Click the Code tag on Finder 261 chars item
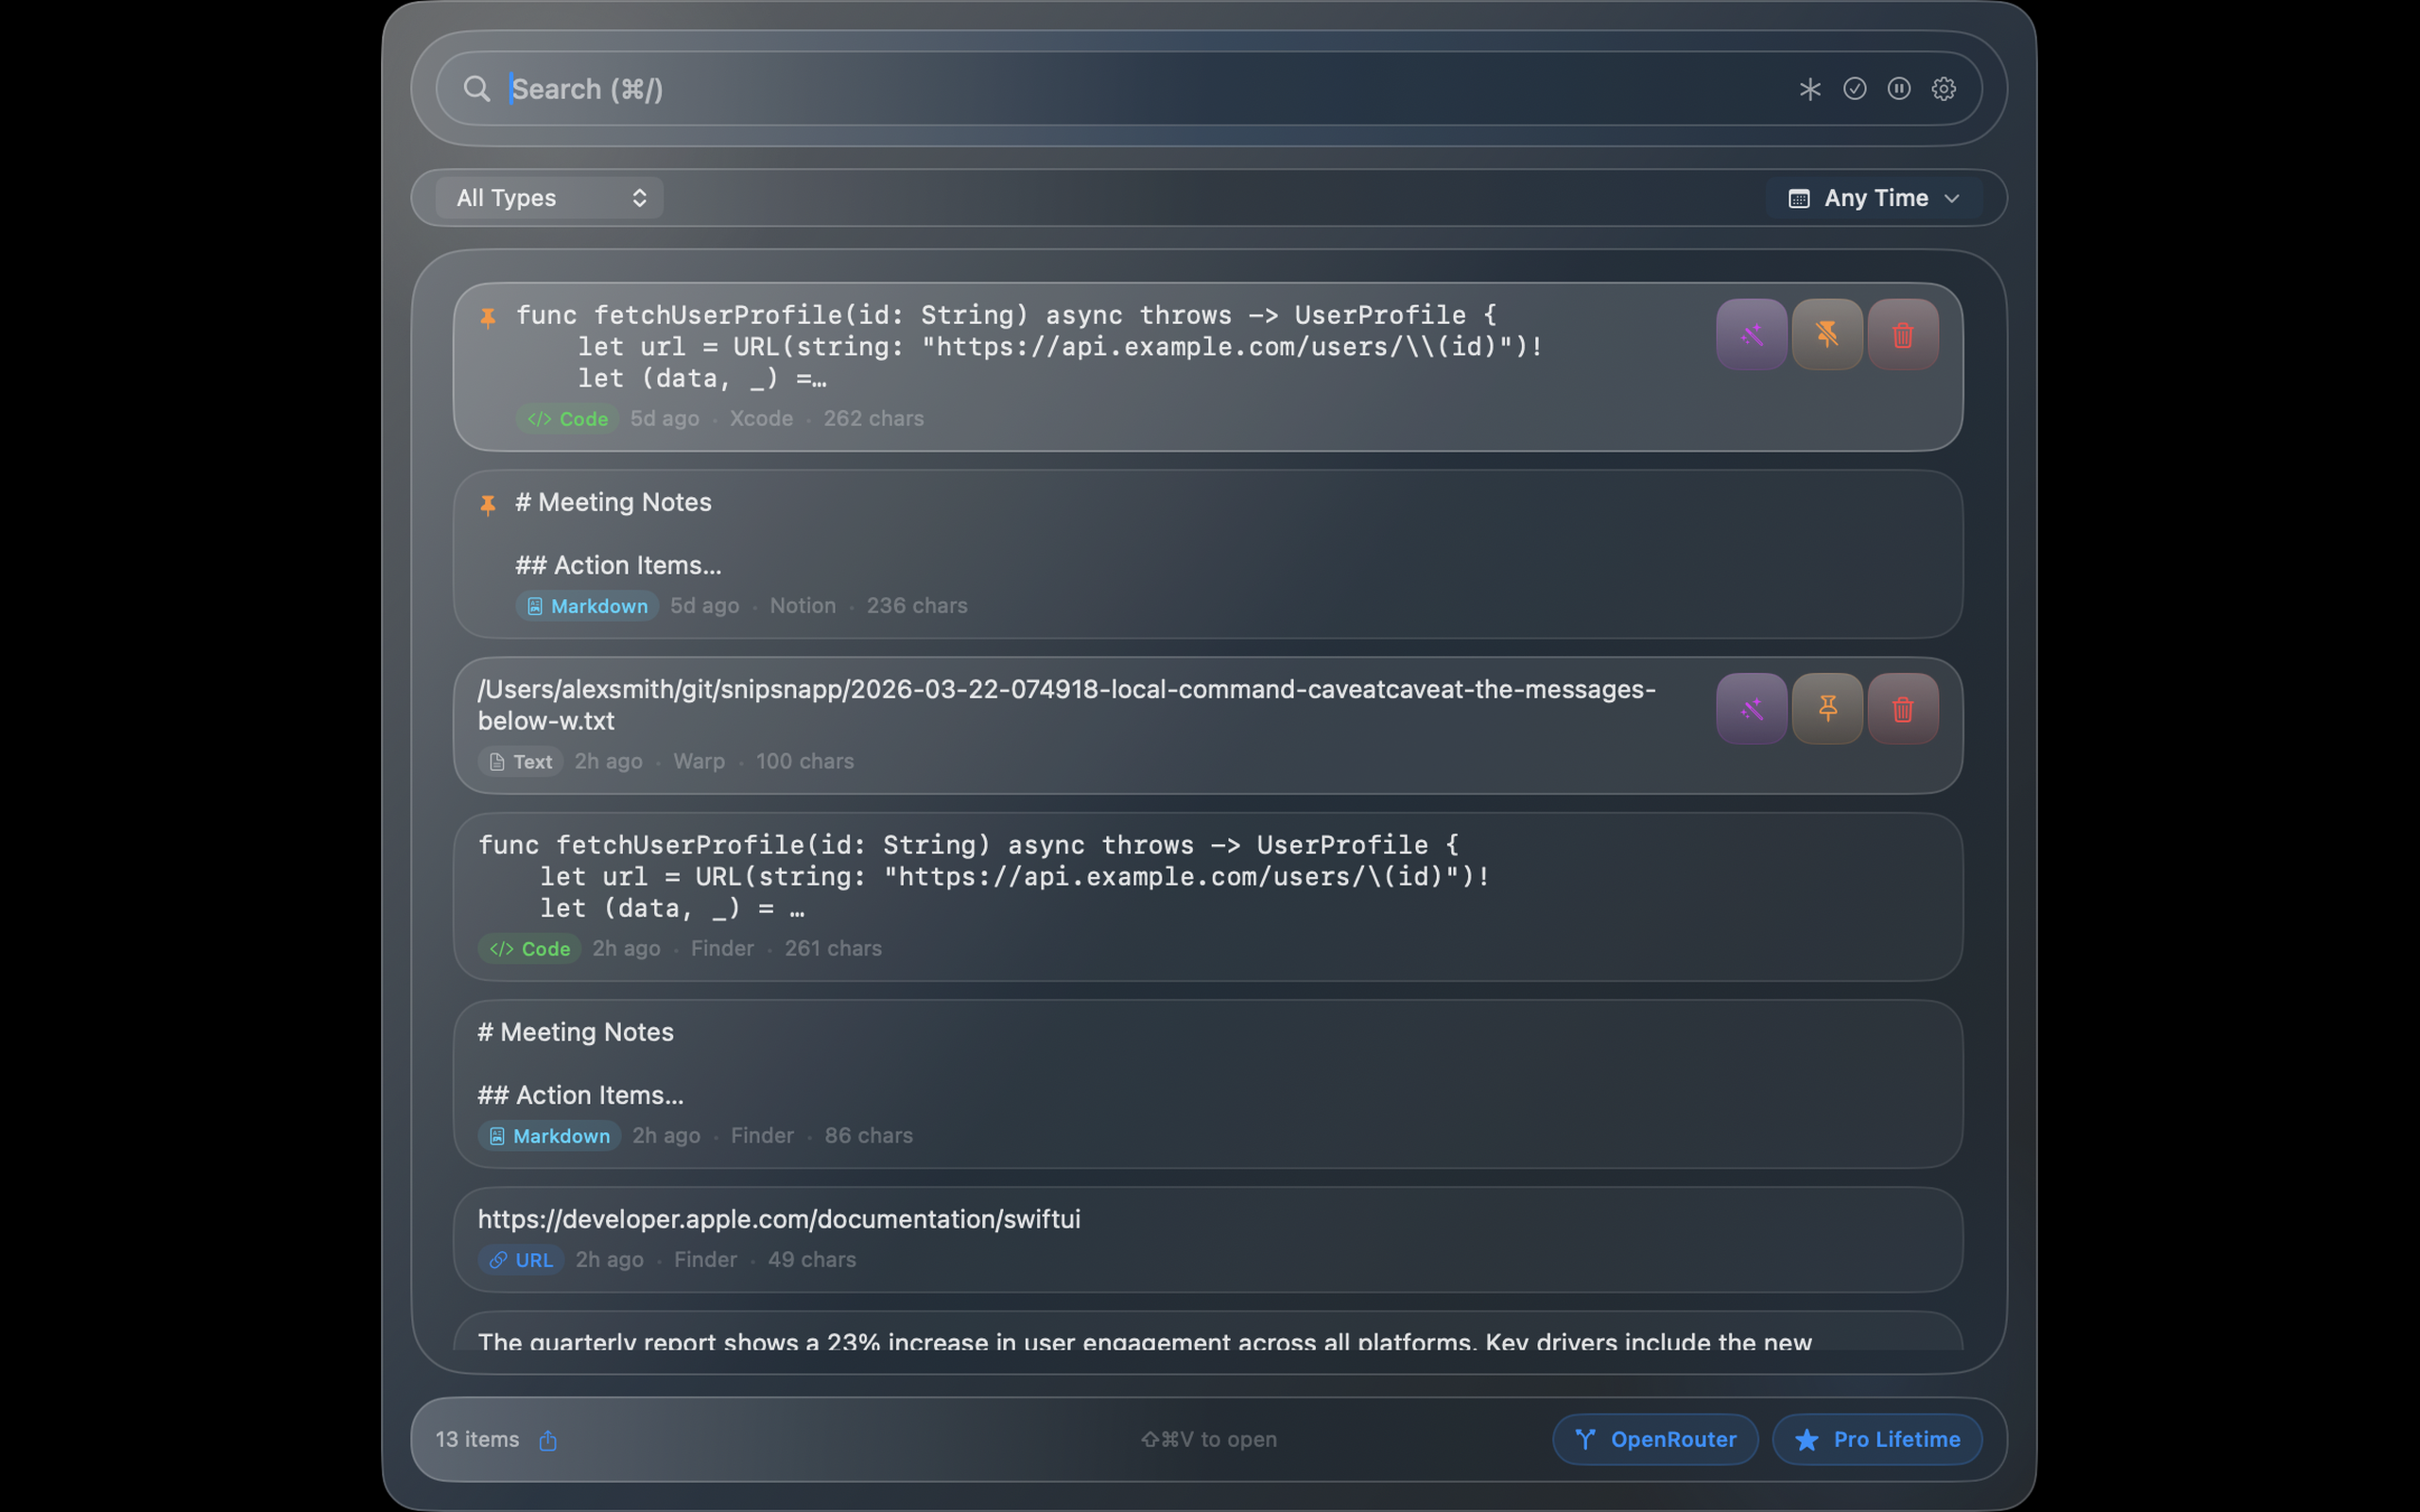2420x1512 pixels. coord(530,949)
